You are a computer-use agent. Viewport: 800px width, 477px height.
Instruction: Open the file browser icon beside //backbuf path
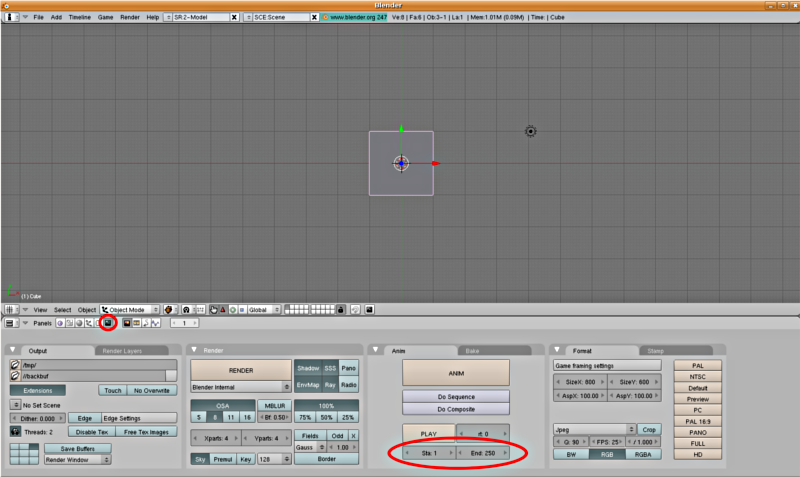point(15,376)
